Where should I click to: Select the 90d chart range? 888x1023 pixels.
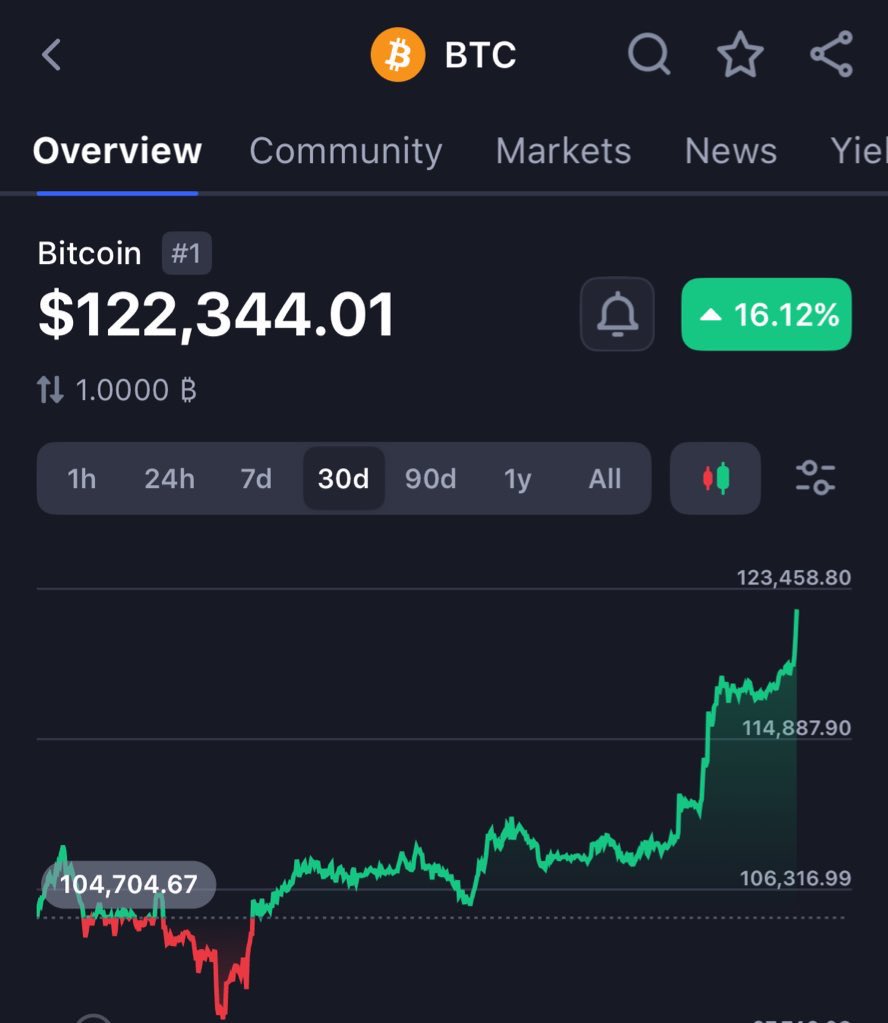[x=431, y=479]
